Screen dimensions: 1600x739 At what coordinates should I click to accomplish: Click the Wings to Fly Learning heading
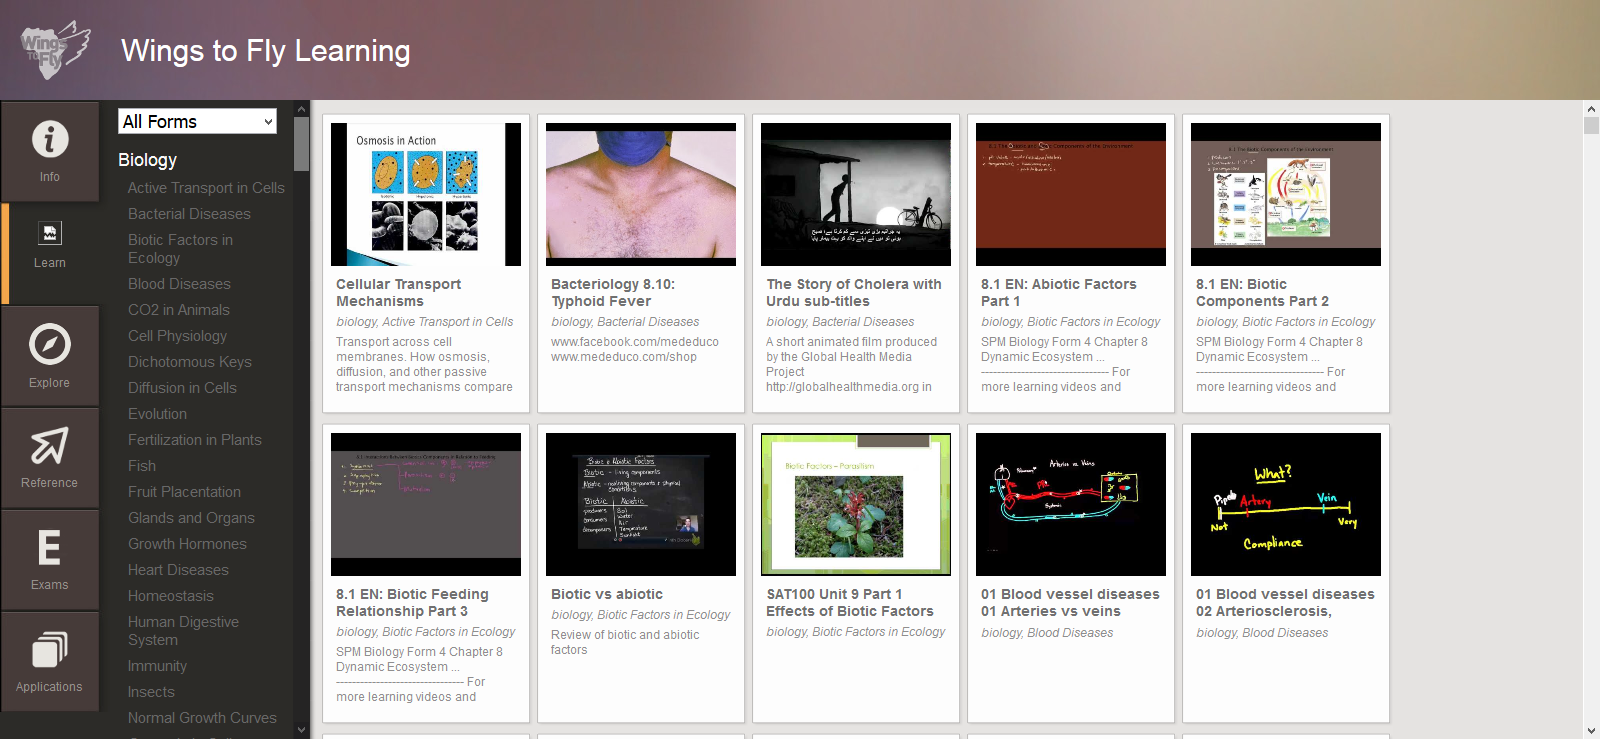[x=266, y=51]
